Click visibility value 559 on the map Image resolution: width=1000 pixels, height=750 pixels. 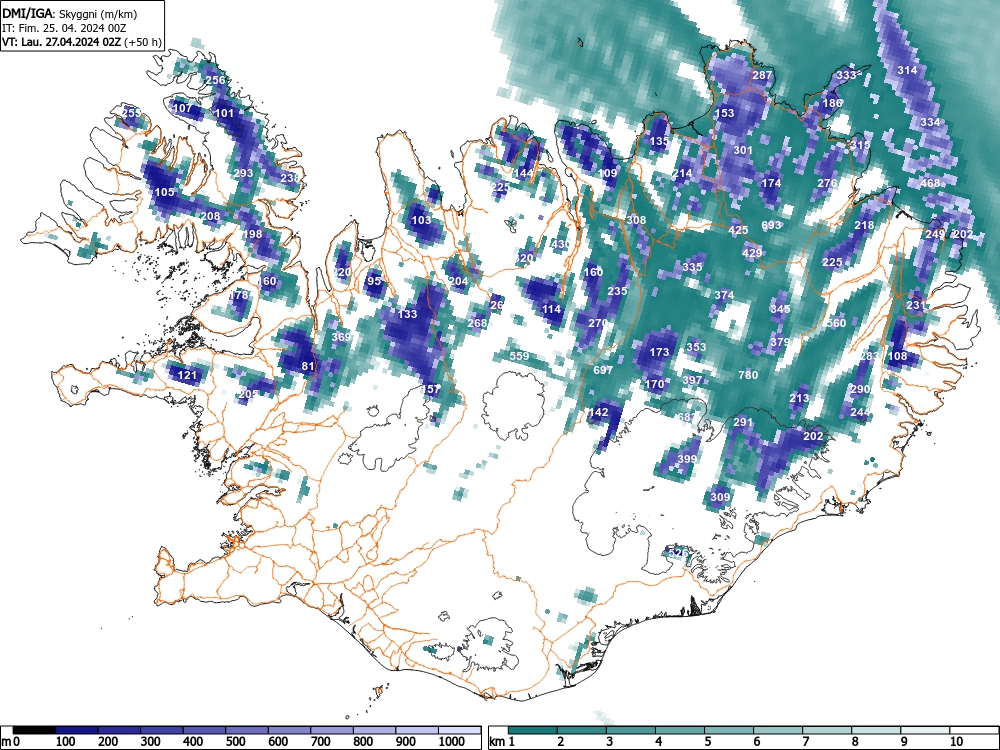point(519,356)
